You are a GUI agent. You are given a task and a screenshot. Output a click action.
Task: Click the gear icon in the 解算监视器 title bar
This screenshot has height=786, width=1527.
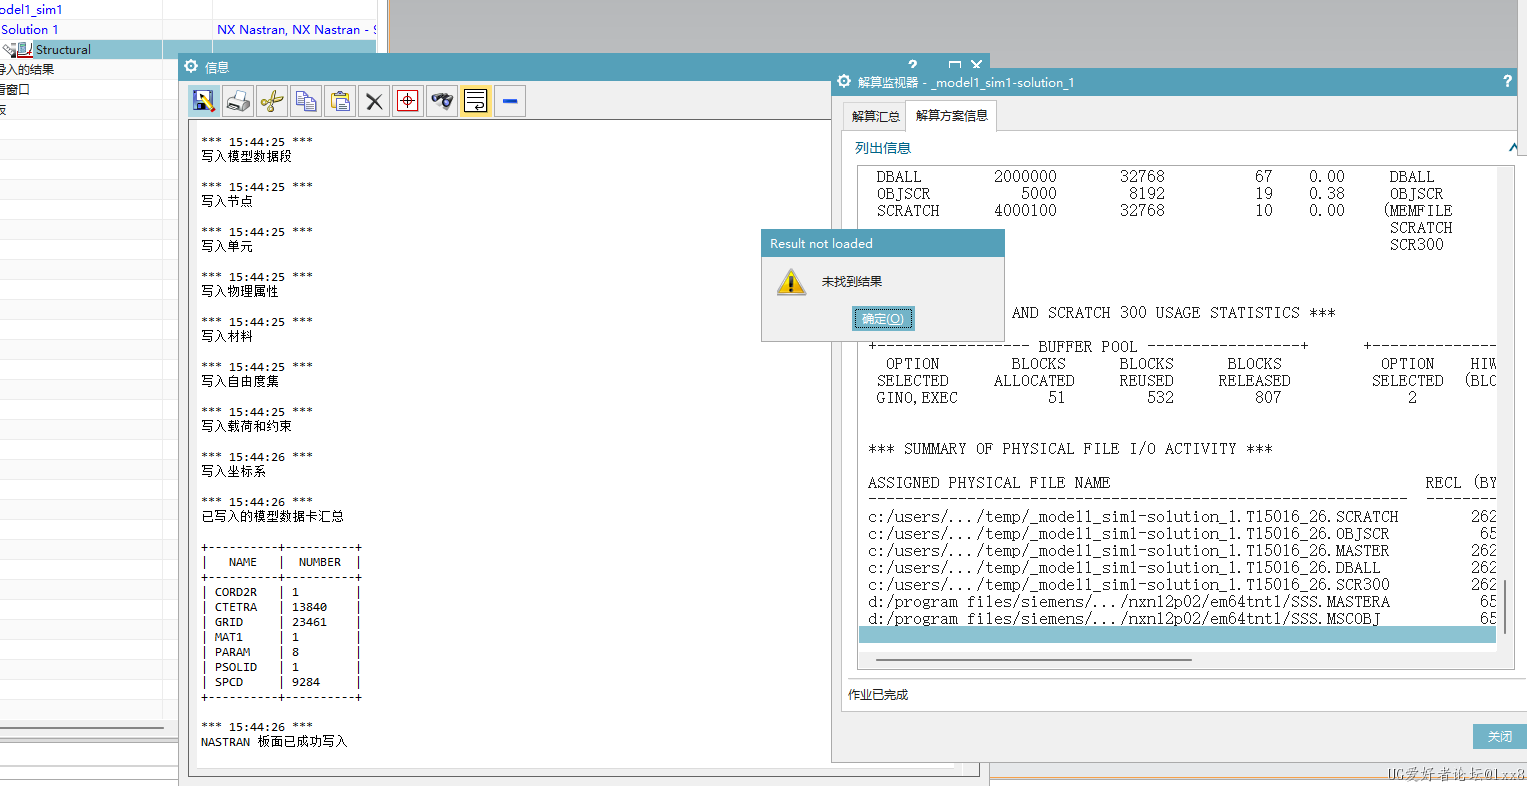pos(844,81)
